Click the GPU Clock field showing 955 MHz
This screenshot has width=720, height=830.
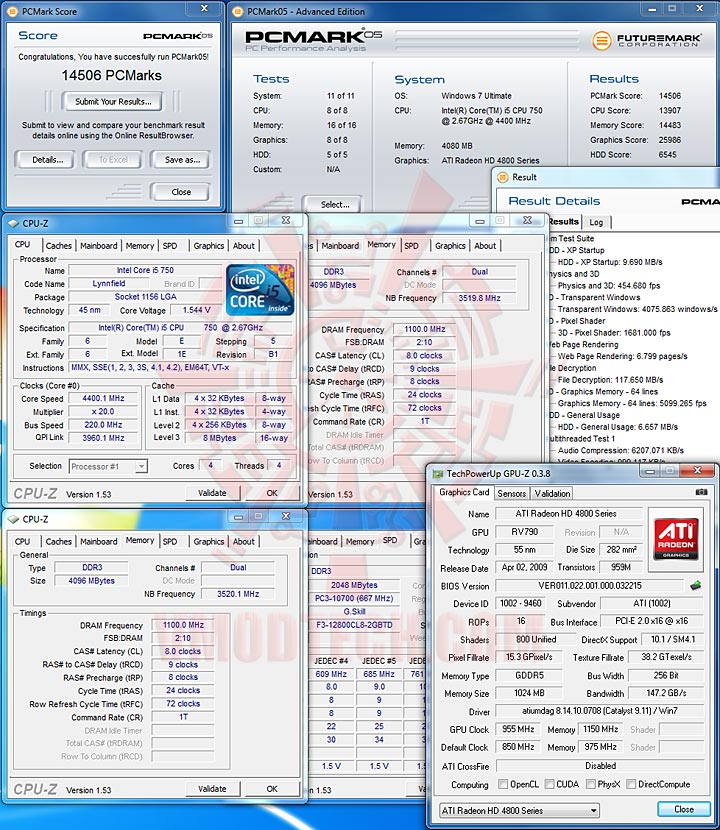(518, 729)
